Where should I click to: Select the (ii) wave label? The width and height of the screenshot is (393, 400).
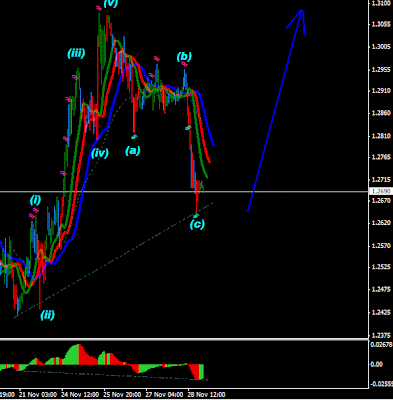pyautogui.click(x=47, y=315)
